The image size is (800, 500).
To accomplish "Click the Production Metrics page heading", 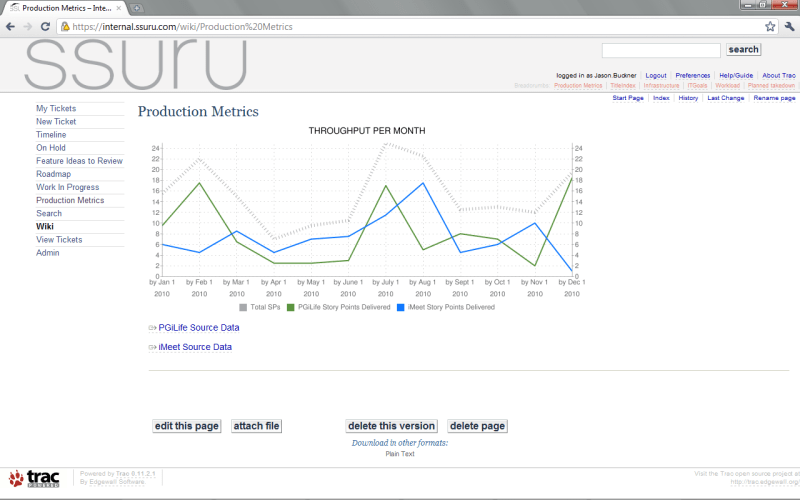I will 198,112.
